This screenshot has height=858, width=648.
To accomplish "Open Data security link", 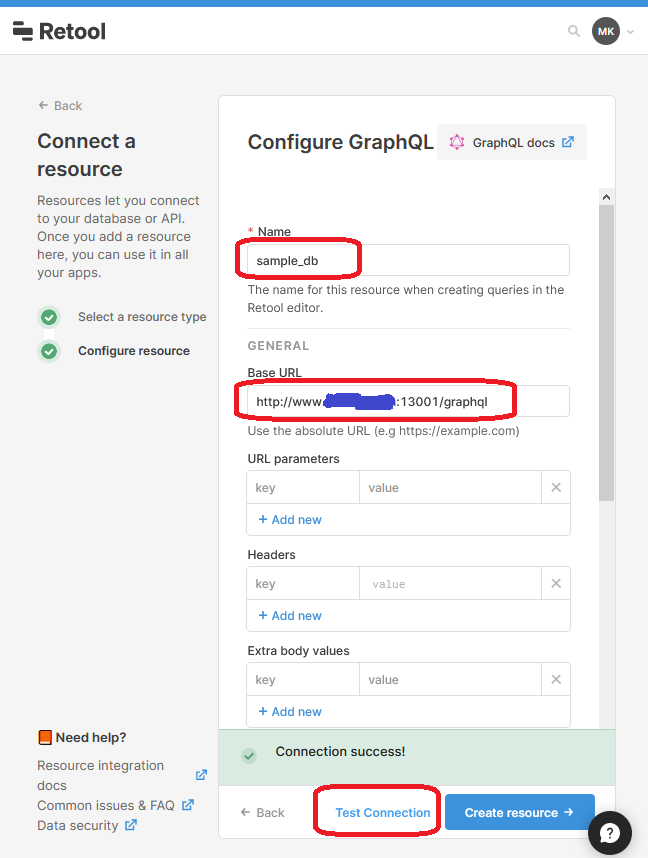I will [x=78, y=825].
